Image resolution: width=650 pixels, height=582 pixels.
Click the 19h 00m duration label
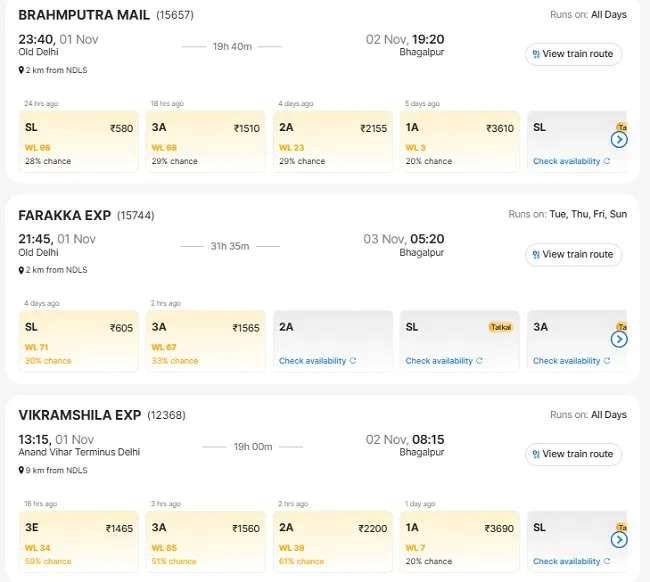click(253, 446)
